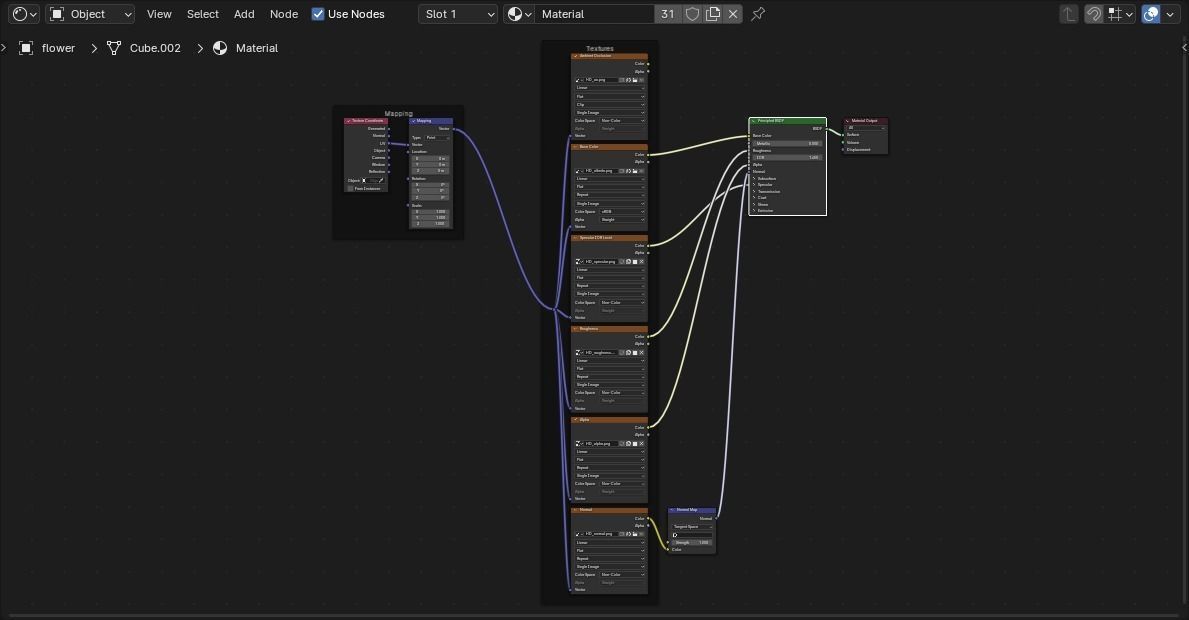This screenshot has width=1189, height=620.
Task: Unlink the HD_roughness image with X icon
Action: 642,352
